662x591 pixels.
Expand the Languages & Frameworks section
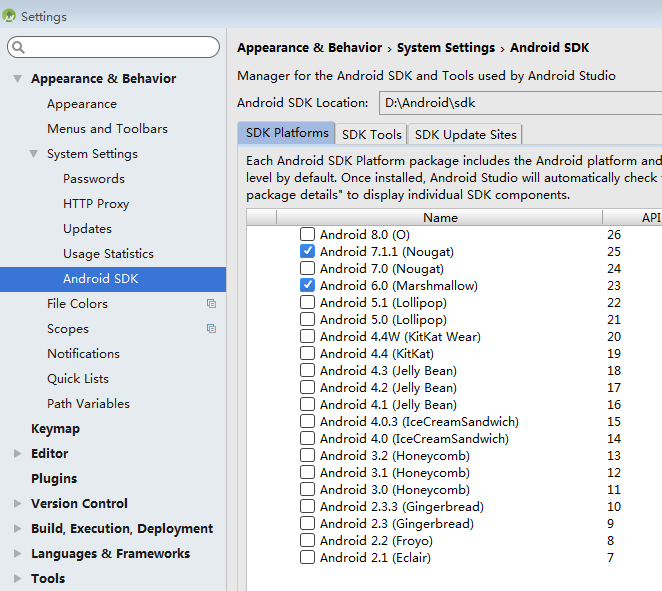coord(17,553)
